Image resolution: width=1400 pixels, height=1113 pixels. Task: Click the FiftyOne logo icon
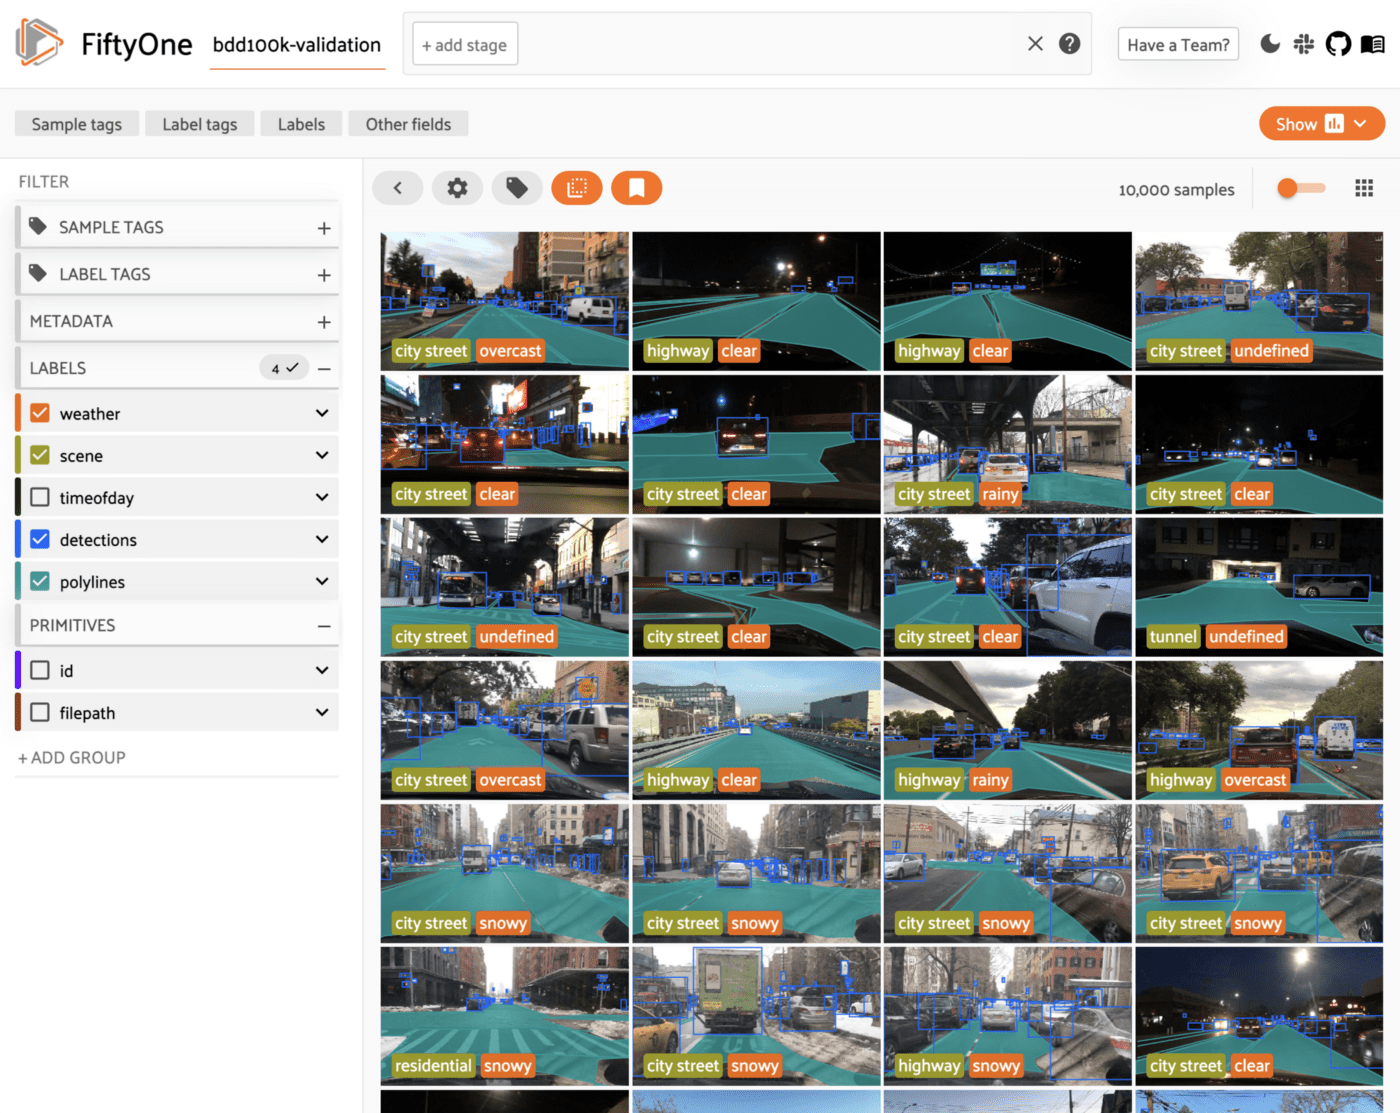(x=39, y=42)
